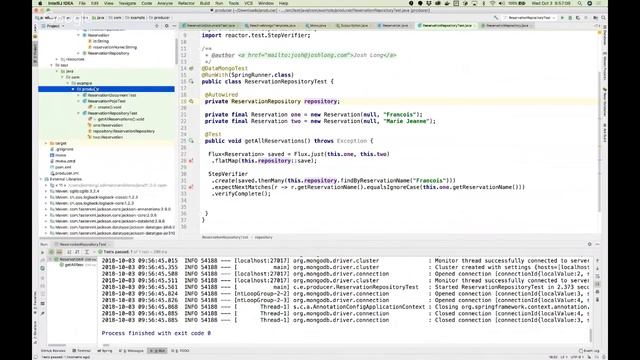Toggle show ignored tests in Run panel
The width and height of the screenshot is (640, 360).
click(59, 252)
